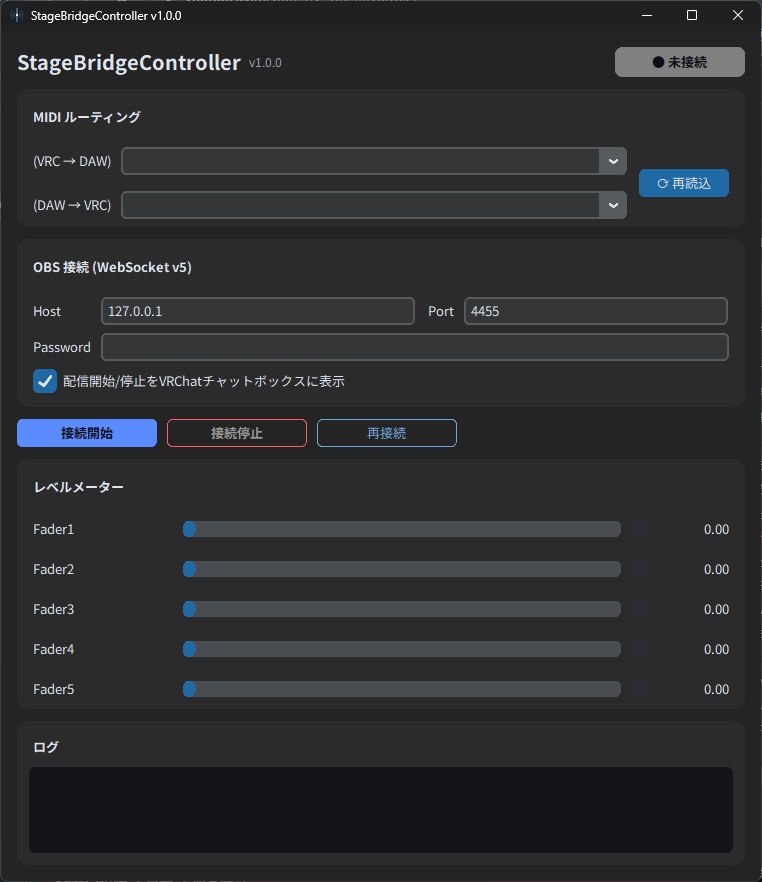Click the 未接続 connection status indicator
This screenshot has width=762, height=882.
pos(679,62)
